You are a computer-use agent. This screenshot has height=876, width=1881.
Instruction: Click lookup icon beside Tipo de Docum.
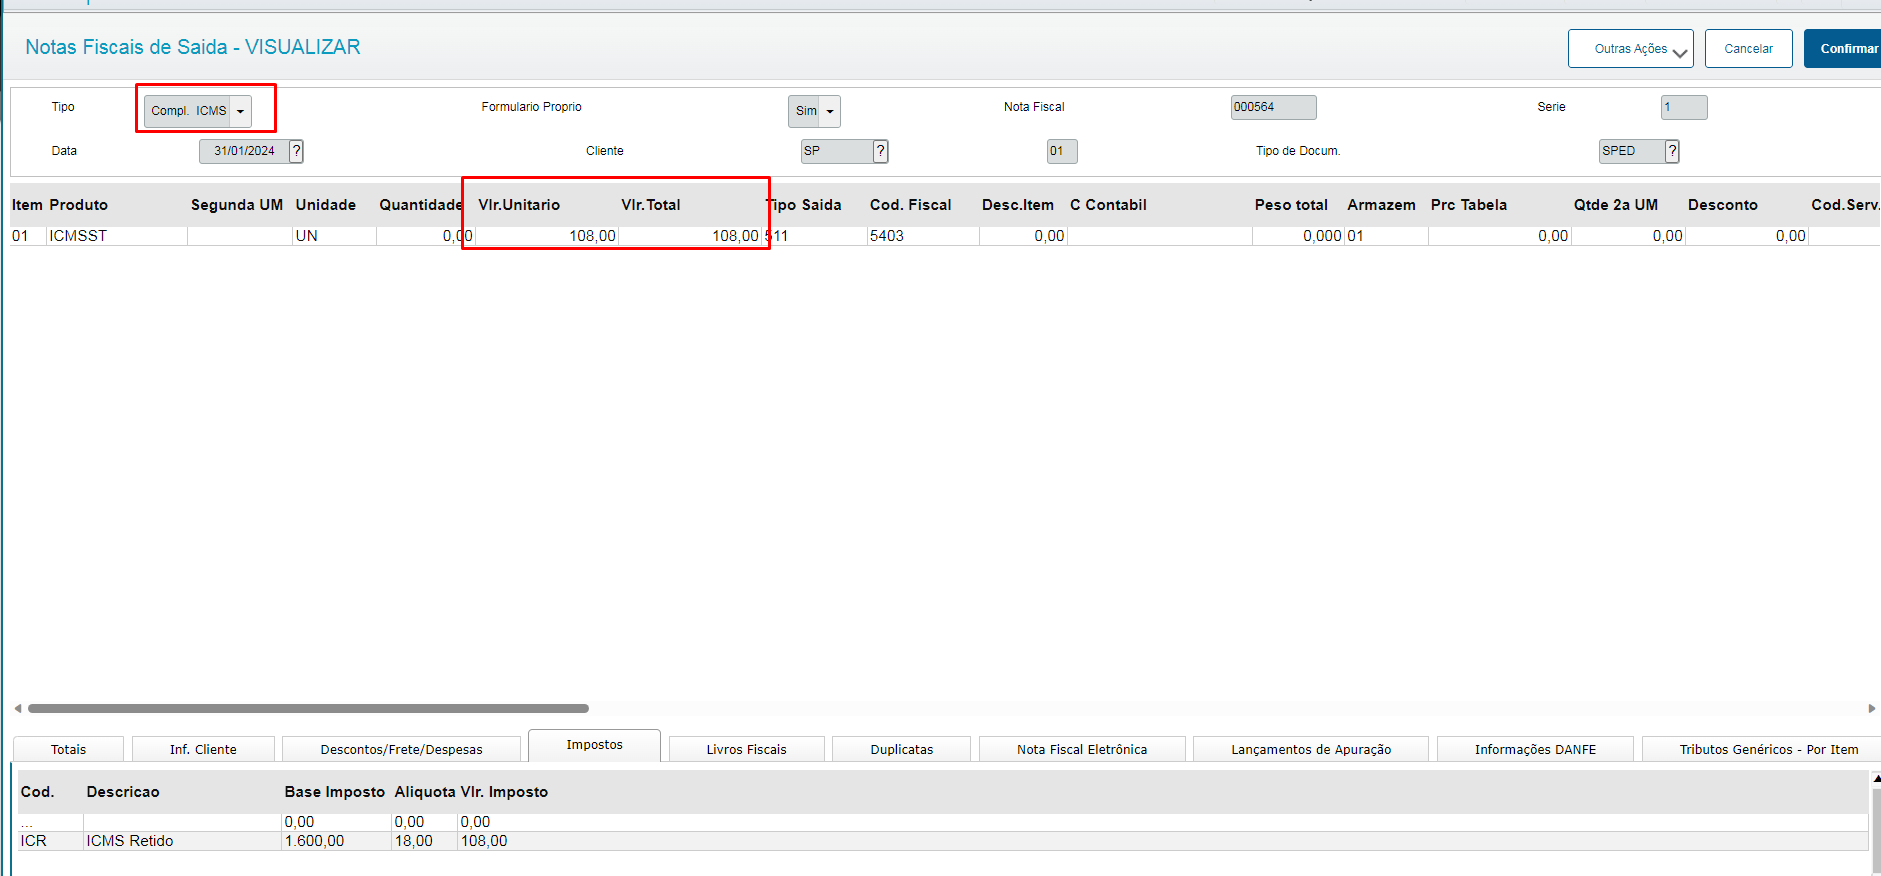tap(1671, 151)
